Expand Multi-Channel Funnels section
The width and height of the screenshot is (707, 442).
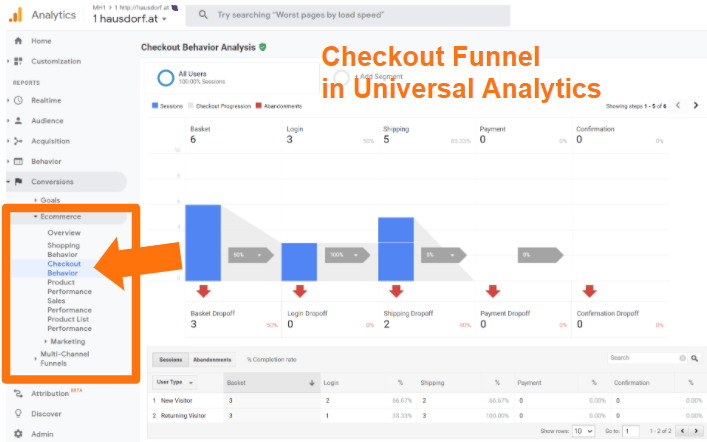(35, 359)
